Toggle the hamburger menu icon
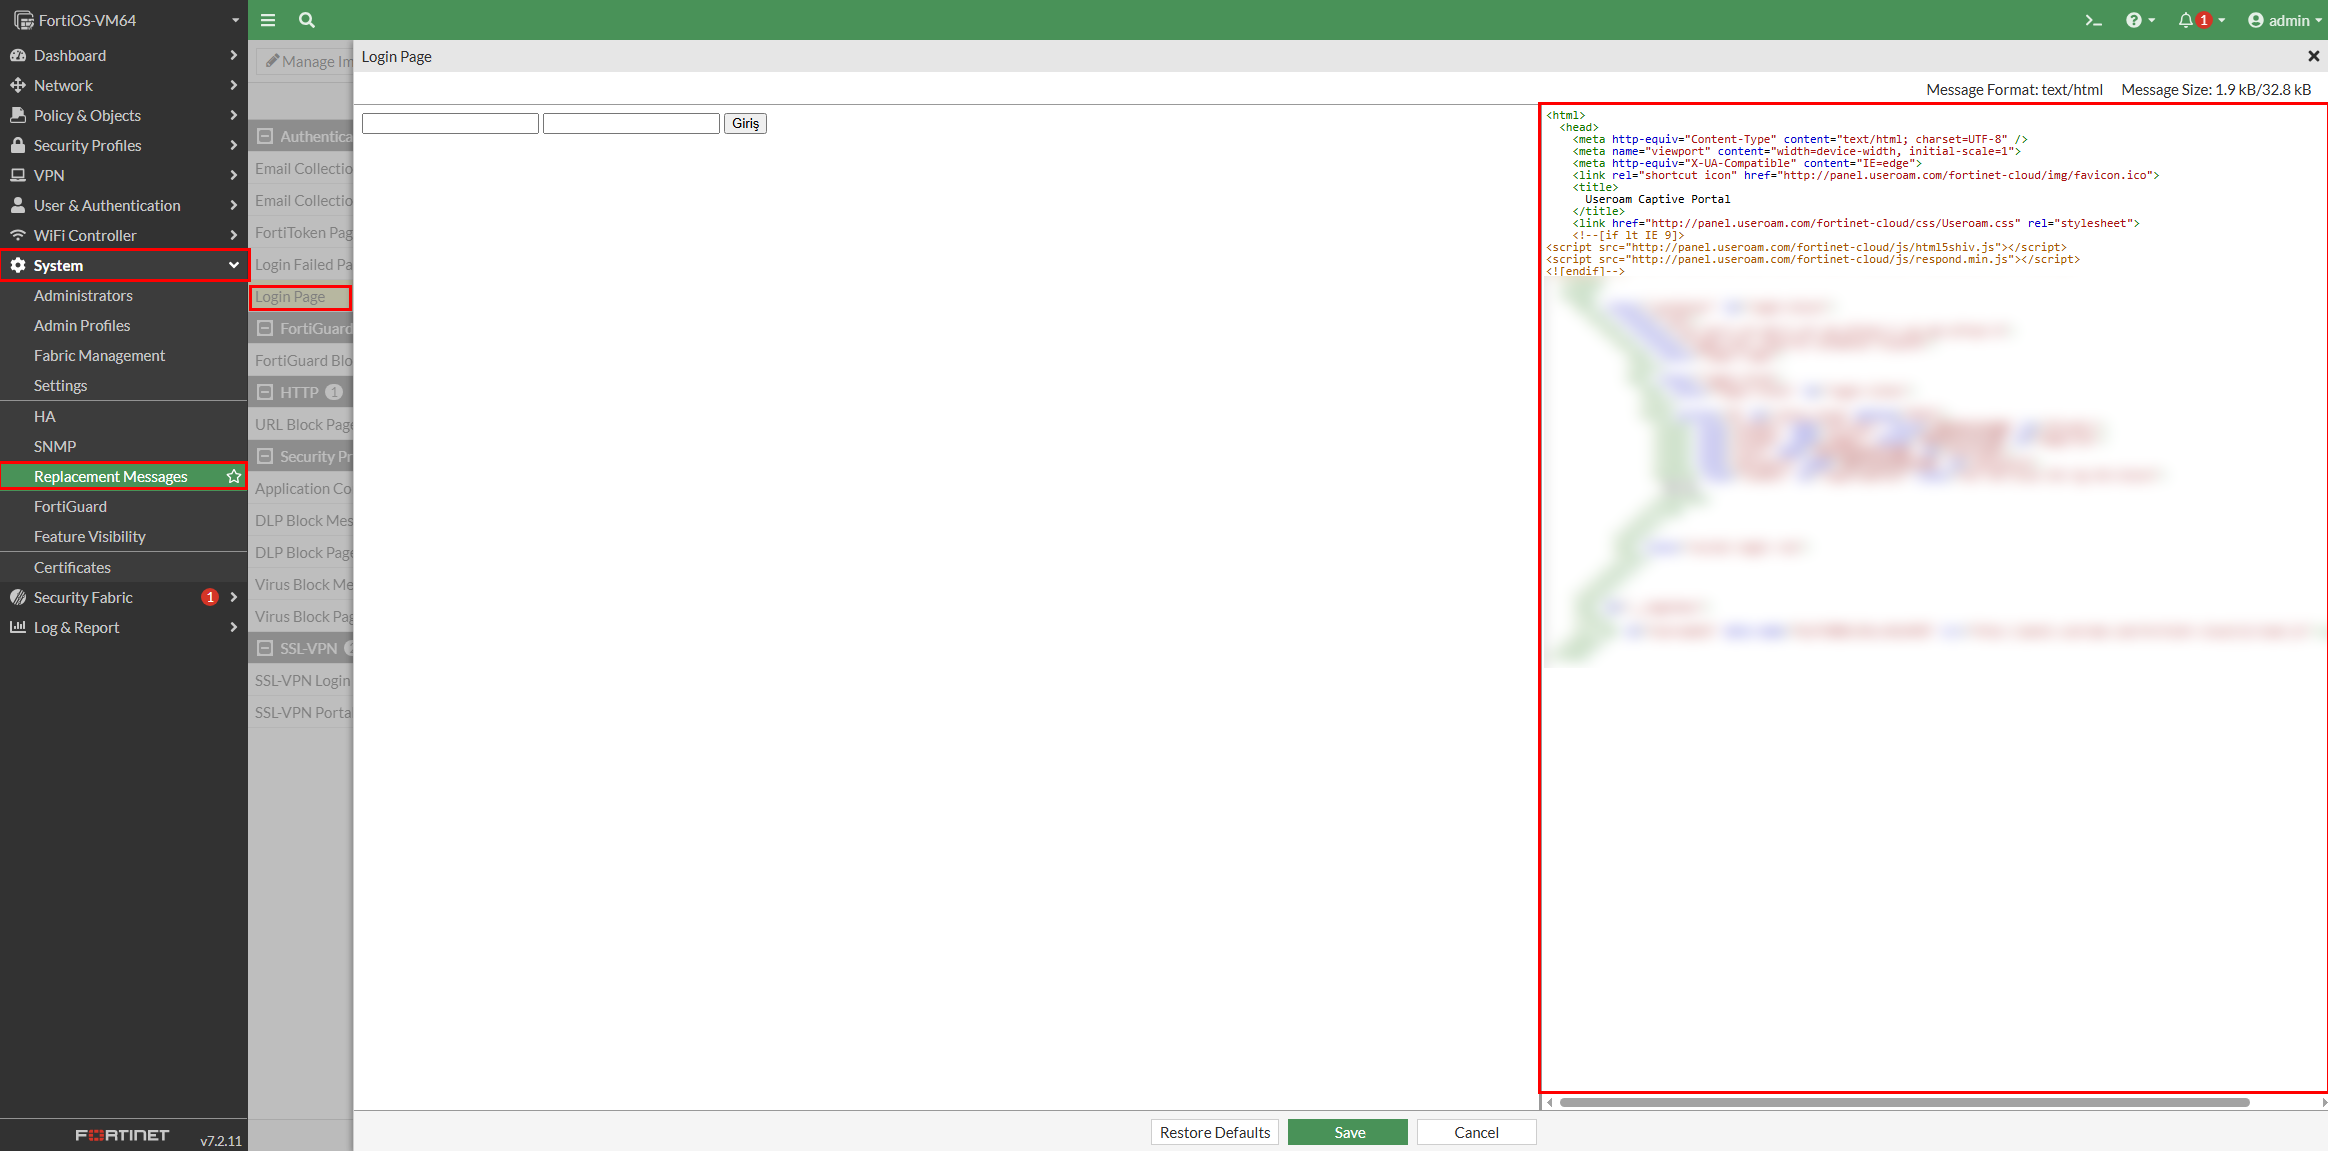The width and height of the screenshot is (2328, 1151). pyautogui.click(x=268, y=20)
